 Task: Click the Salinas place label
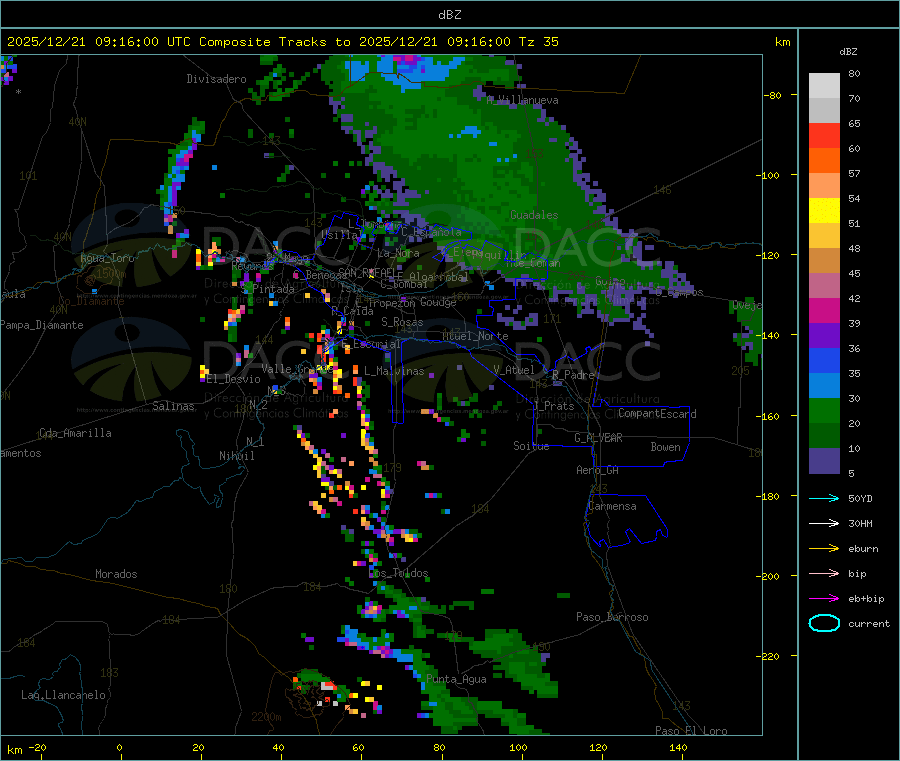[x=173, y=406]
